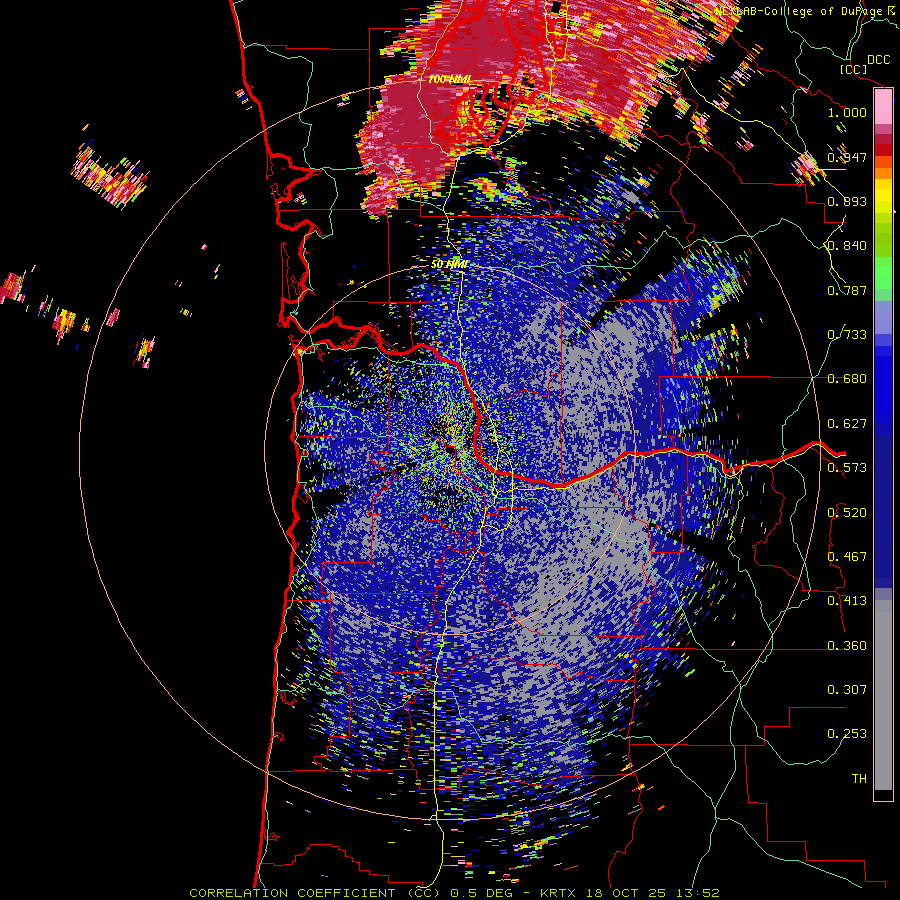Screen dimensions: 900x900
Task: Click the 0.733 color scale value
Action: pyautogui.click(x=847, y=335)
